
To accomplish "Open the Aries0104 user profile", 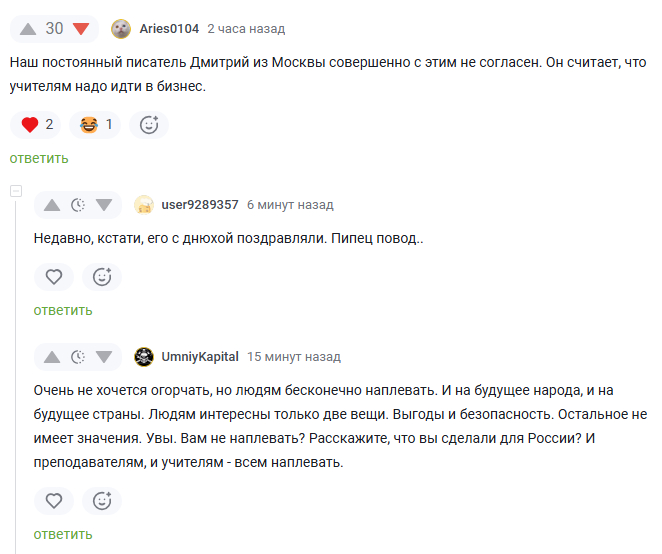I will pos(169,28).
